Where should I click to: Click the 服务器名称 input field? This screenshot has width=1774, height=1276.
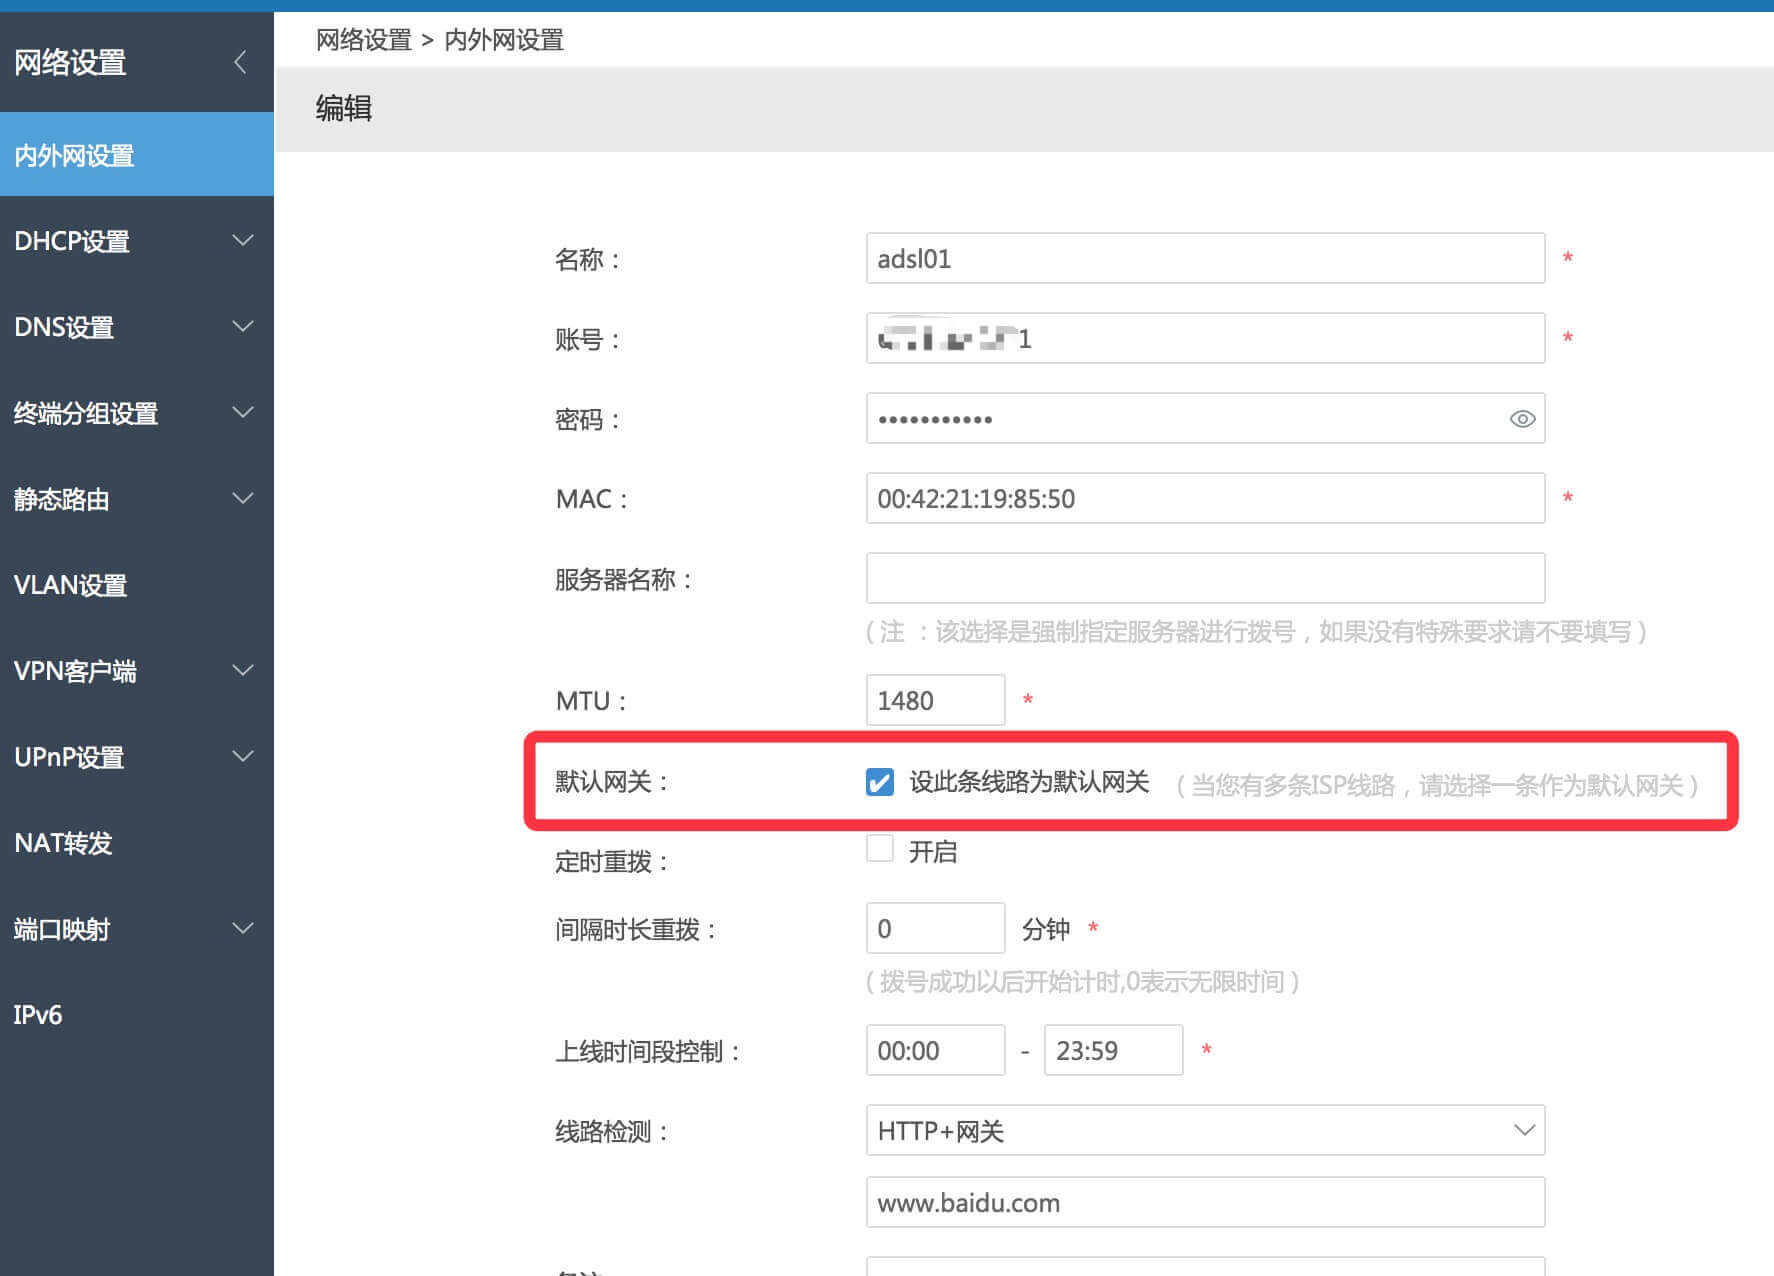1205,578
